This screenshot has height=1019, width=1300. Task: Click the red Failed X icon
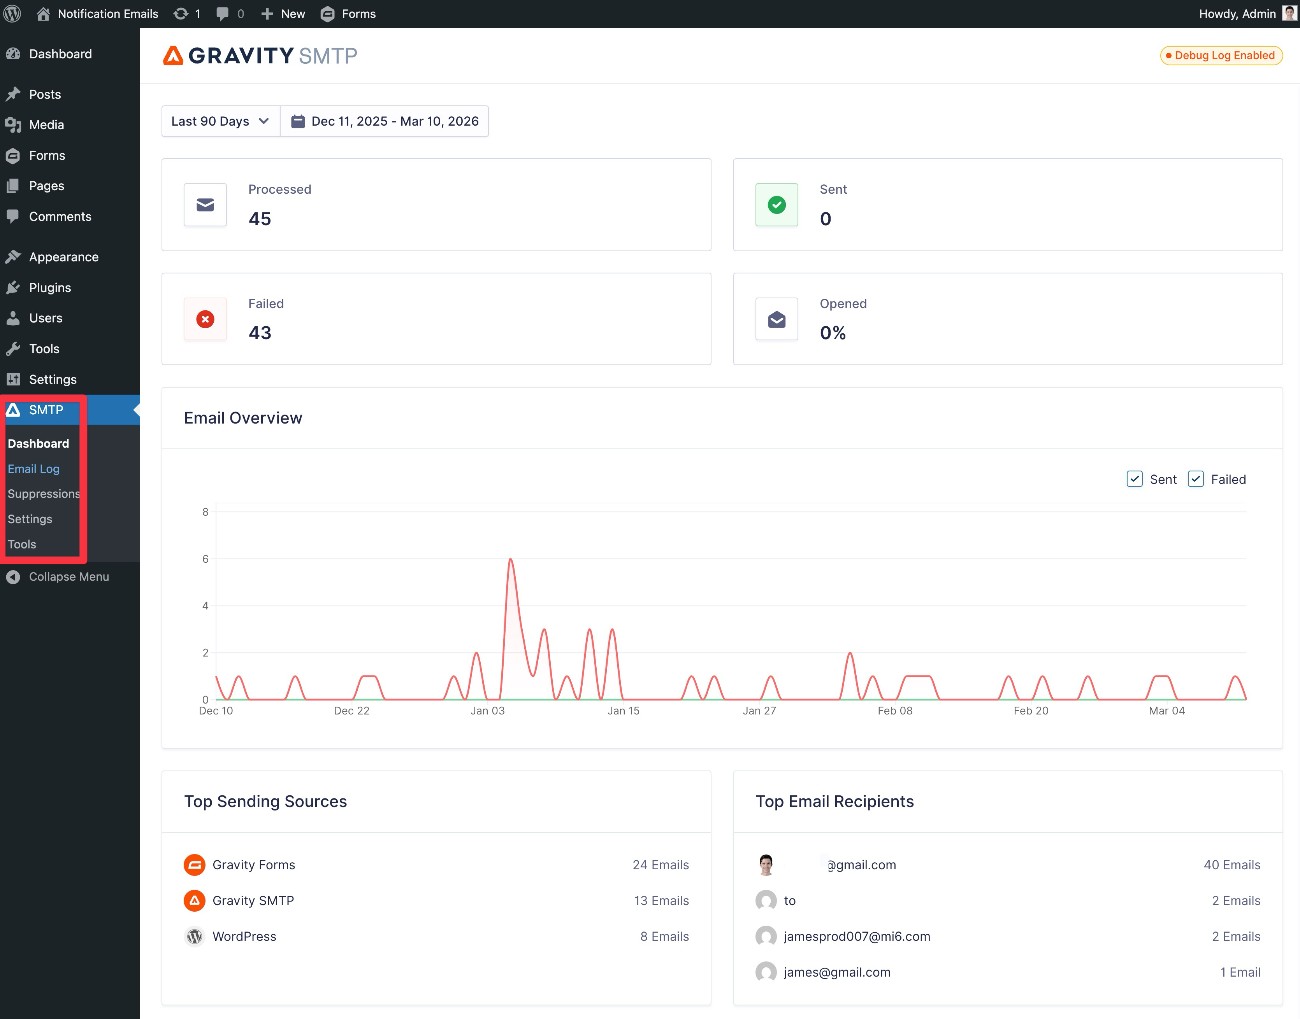pyautogui.click(x=205, y=319)
